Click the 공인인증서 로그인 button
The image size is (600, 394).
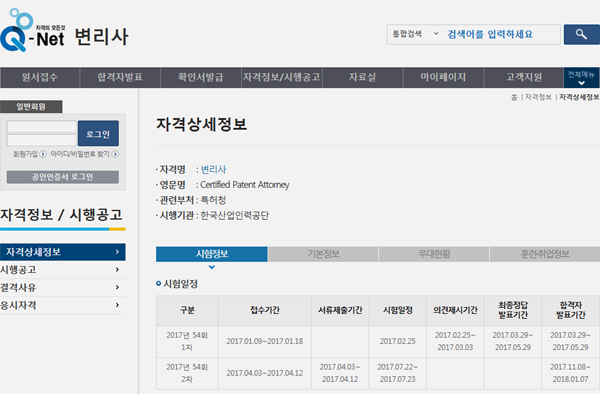point(63,177)
